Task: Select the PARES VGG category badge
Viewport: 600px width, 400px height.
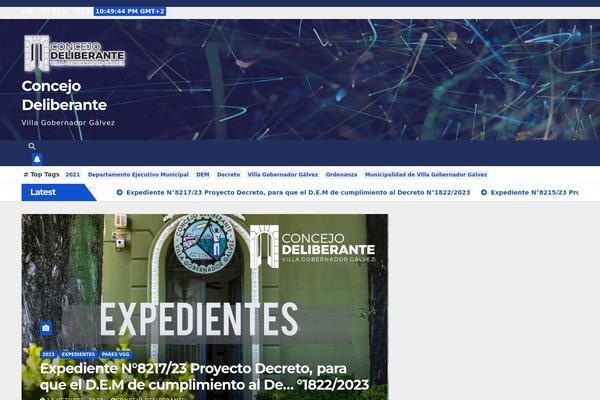Action: point(116,354)
